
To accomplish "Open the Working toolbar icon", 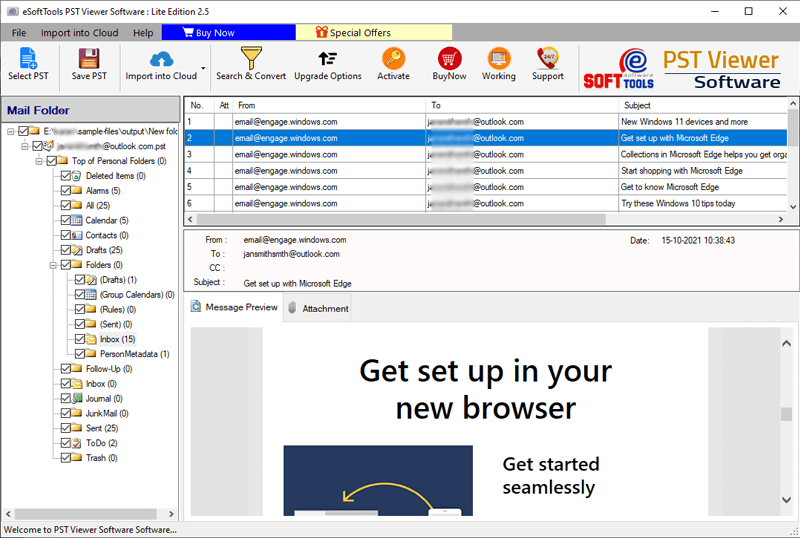I will [498, 59].
